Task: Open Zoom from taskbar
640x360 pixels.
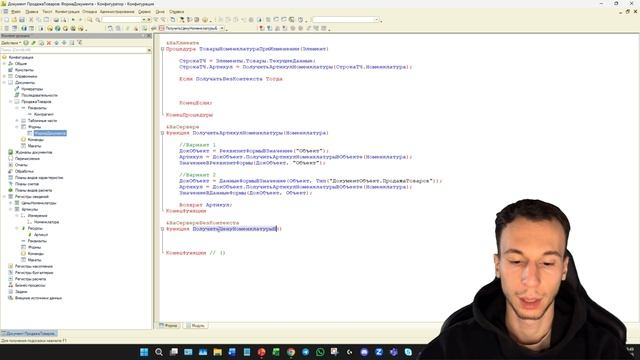Action: pyautogui.click(x=379, y=352)
